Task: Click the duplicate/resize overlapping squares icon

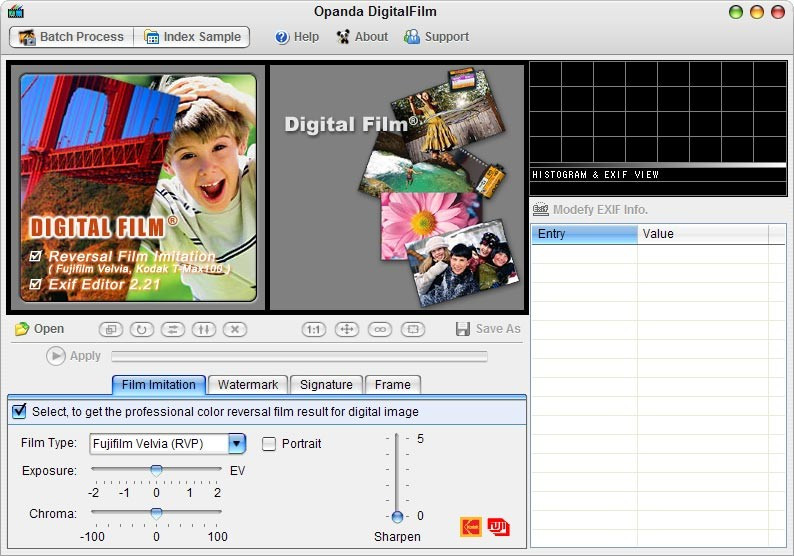Action: [111, 330]
